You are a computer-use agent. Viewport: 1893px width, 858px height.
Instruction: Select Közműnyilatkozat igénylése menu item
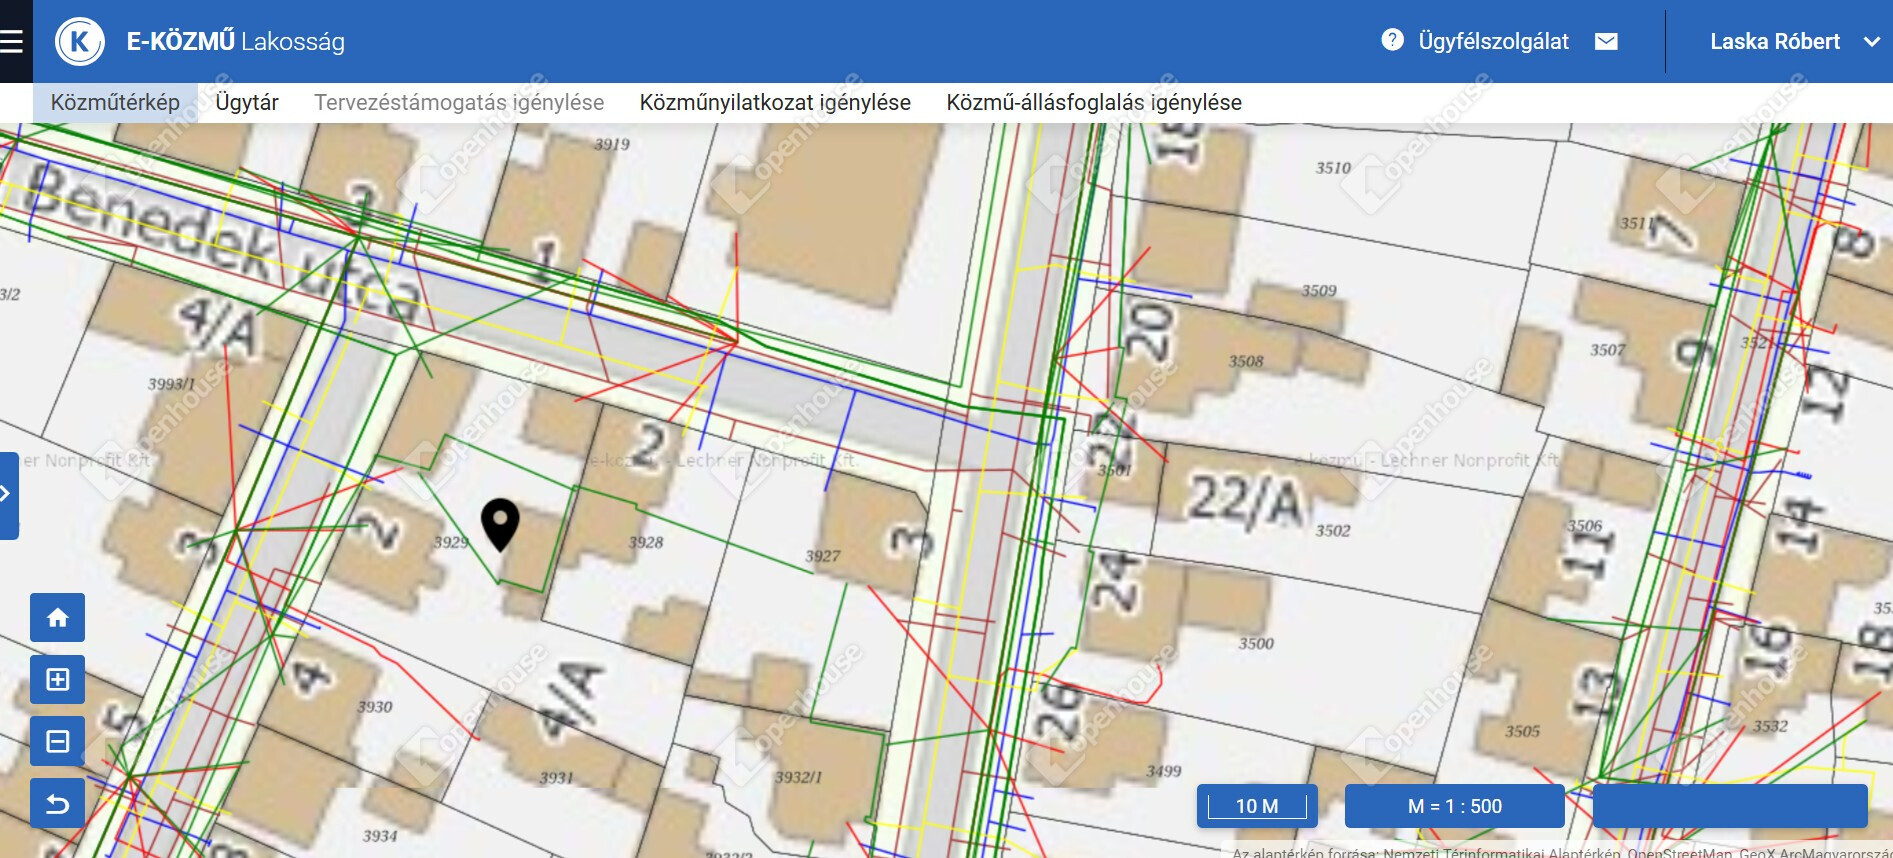775,103
